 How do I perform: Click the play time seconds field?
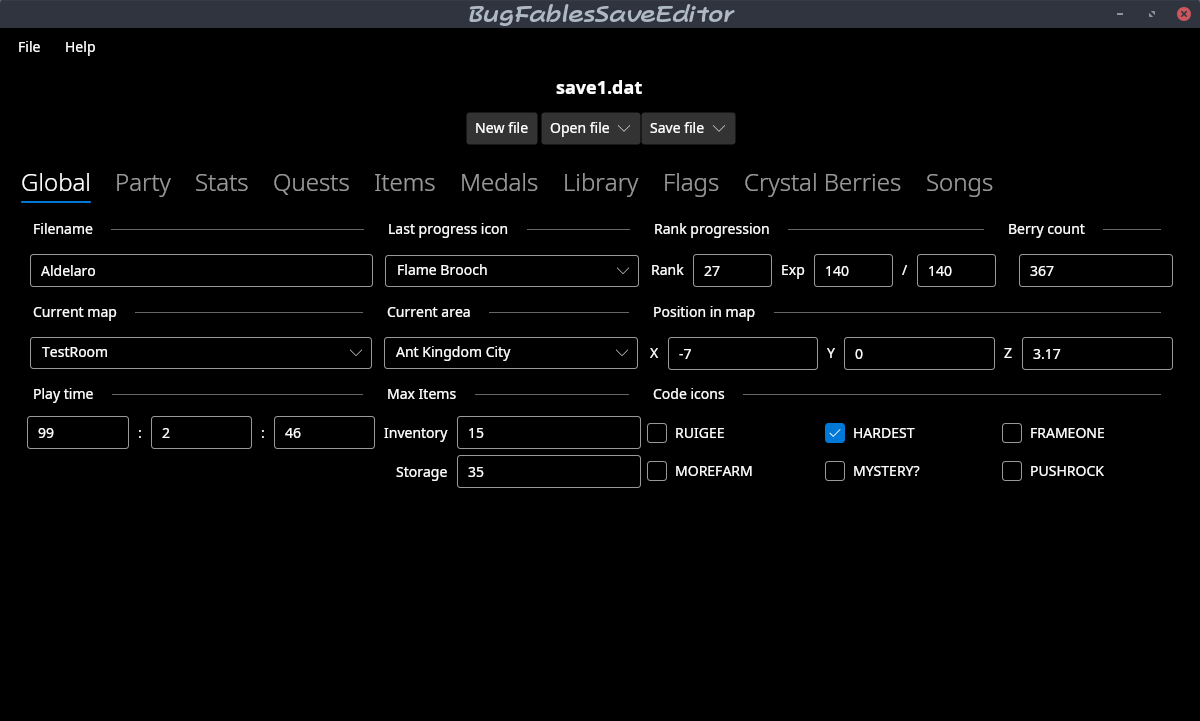click(x=324, y=433)
